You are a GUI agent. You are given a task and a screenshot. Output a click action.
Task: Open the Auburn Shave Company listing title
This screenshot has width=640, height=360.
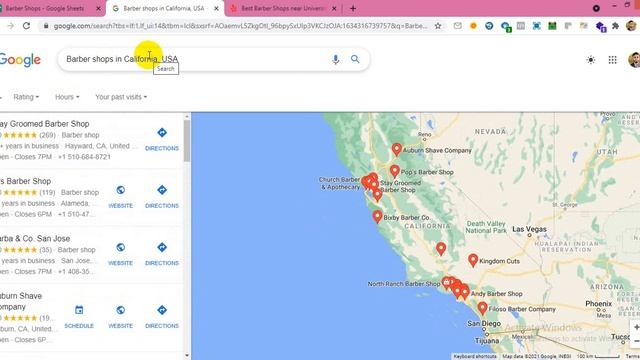(21, 301)
